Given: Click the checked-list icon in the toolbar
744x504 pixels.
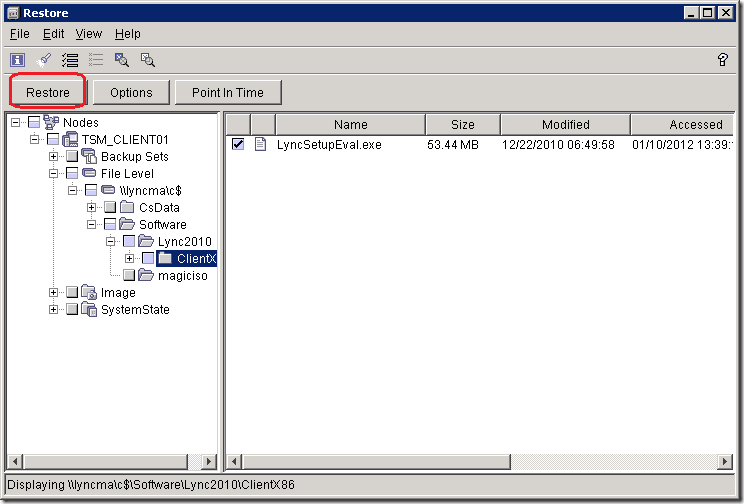Looking at the screenshot, I should coord(69,60).
